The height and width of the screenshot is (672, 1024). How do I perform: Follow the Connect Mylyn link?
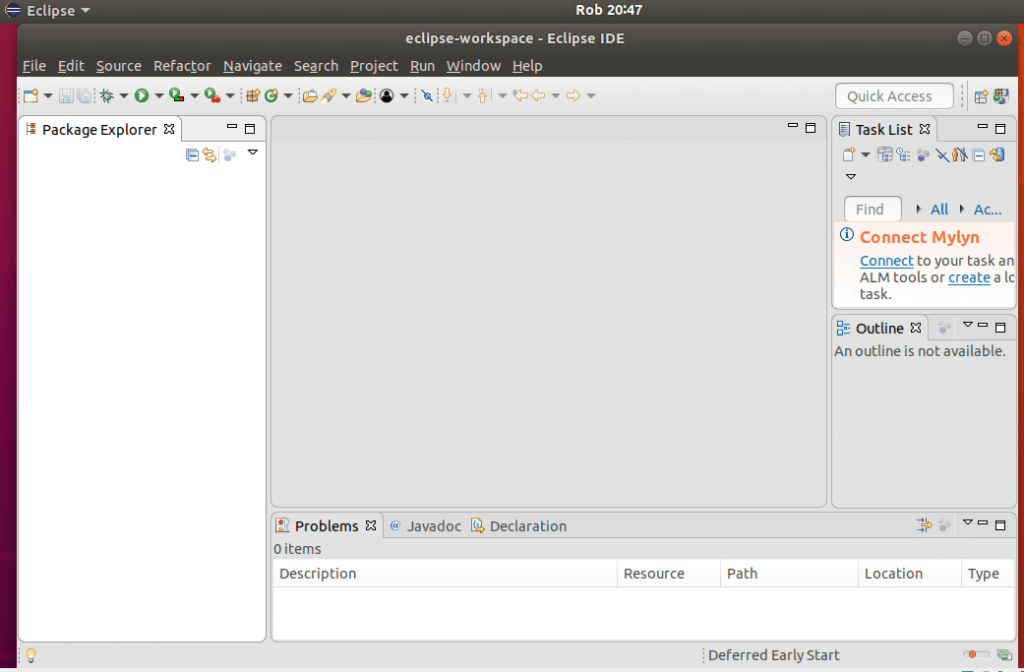886,260
